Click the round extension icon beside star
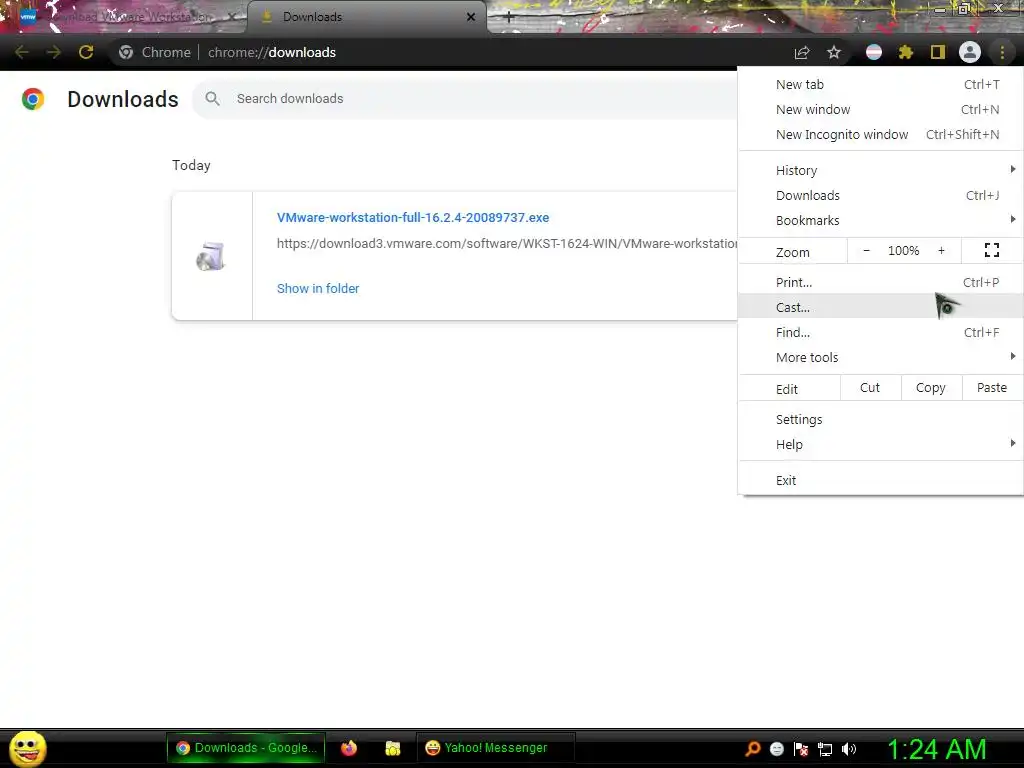 click(874, 52)
